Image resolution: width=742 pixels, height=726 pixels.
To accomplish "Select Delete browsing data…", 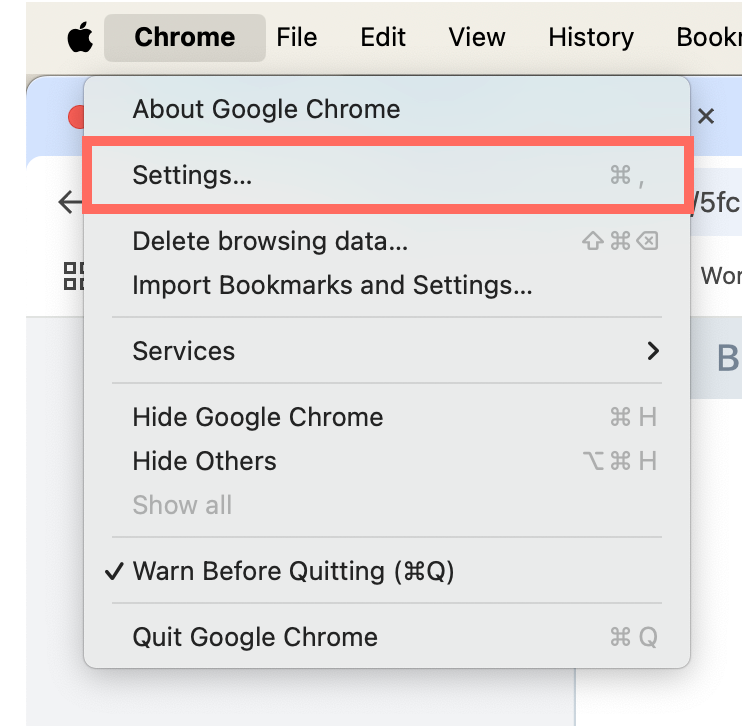I will 270,241.
